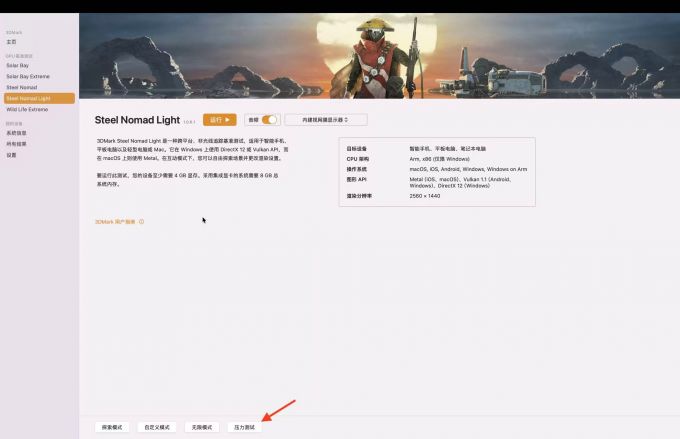This screenshot has width=680, height=439.
Task: Open Wild Life Extreme benchmark
Action: point(27,109)
